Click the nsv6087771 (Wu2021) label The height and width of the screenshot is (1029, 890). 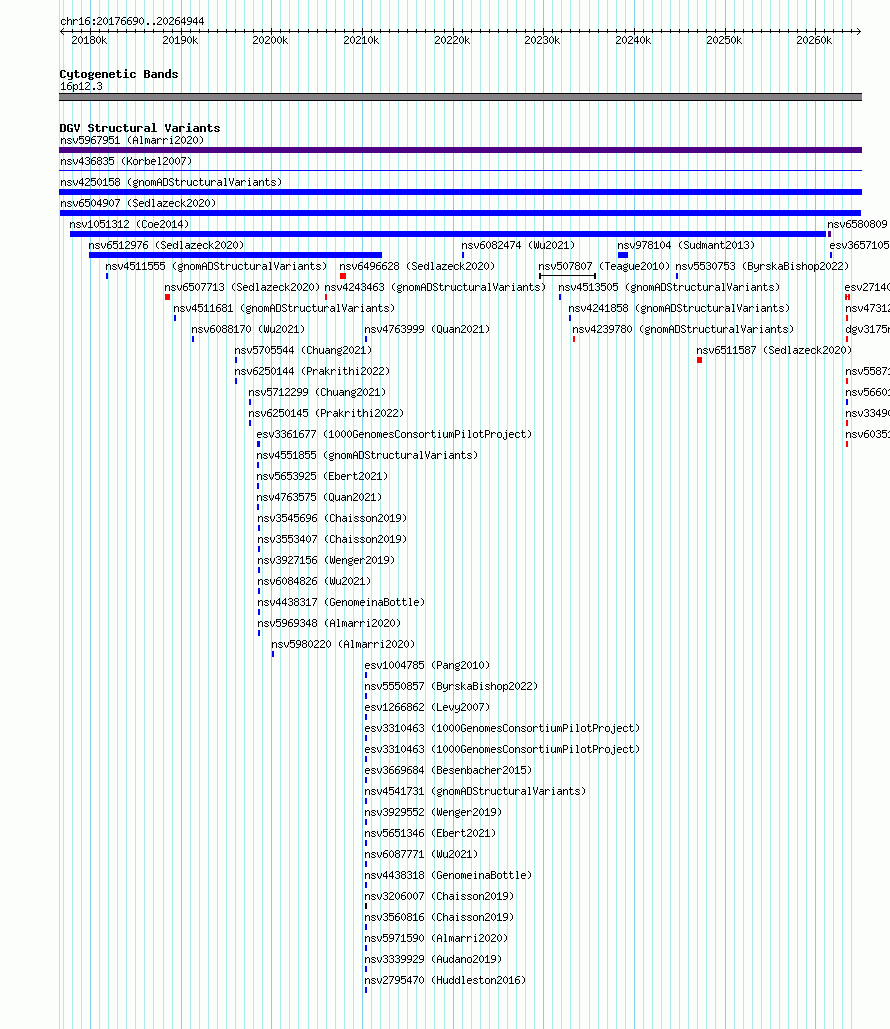click(421, 854)
